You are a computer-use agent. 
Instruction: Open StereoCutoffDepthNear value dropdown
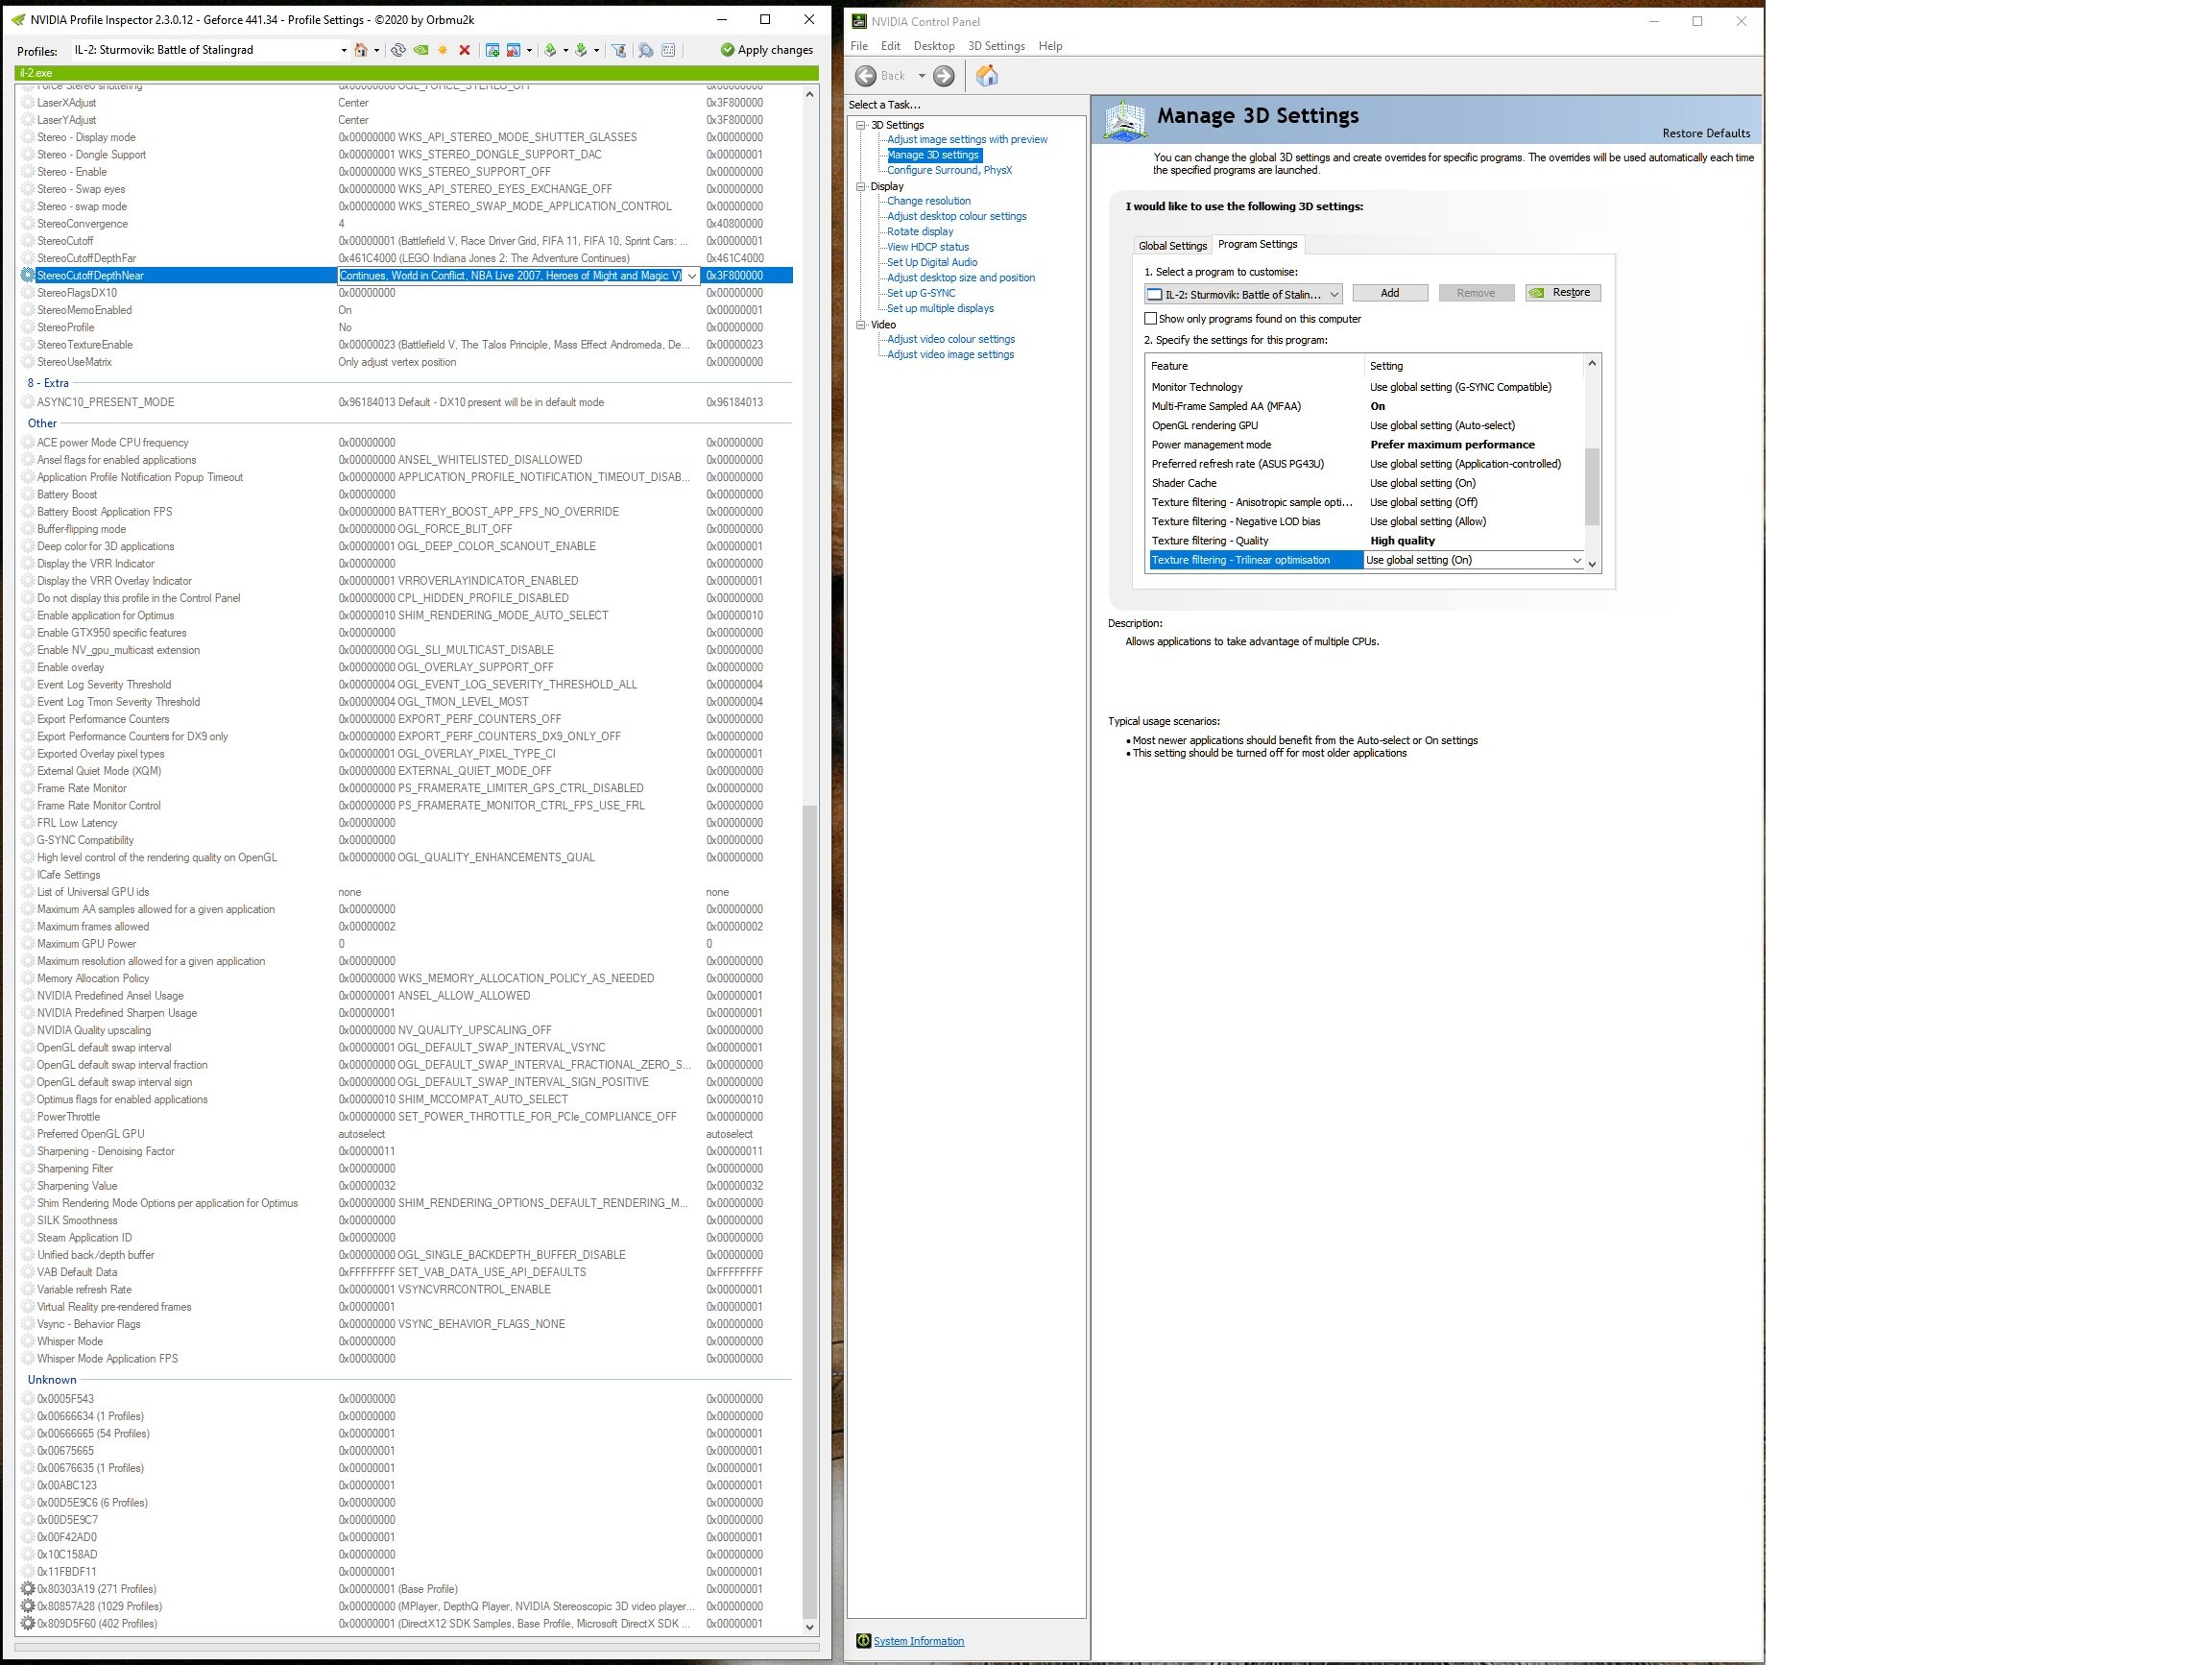pyautogui.click(x=691, y=276)
